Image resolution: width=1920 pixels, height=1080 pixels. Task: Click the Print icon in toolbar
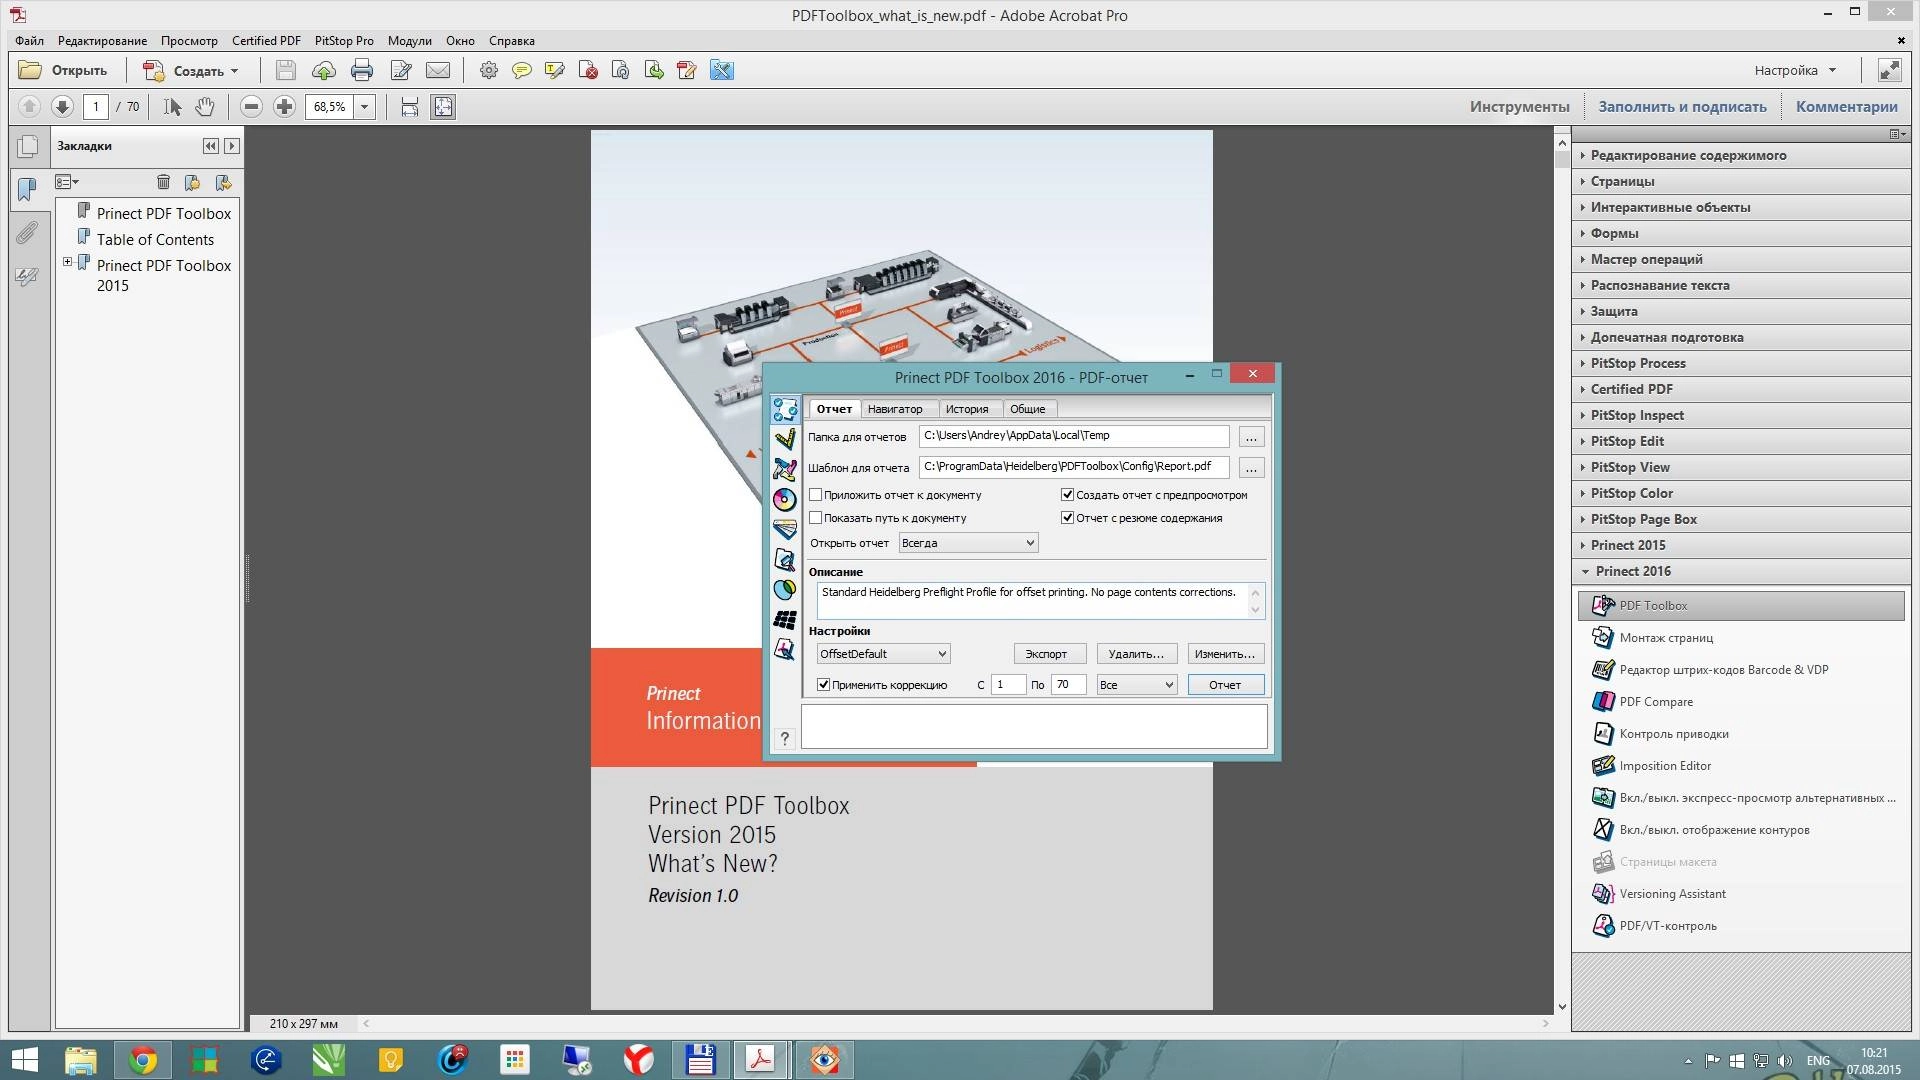pos(362,70)
